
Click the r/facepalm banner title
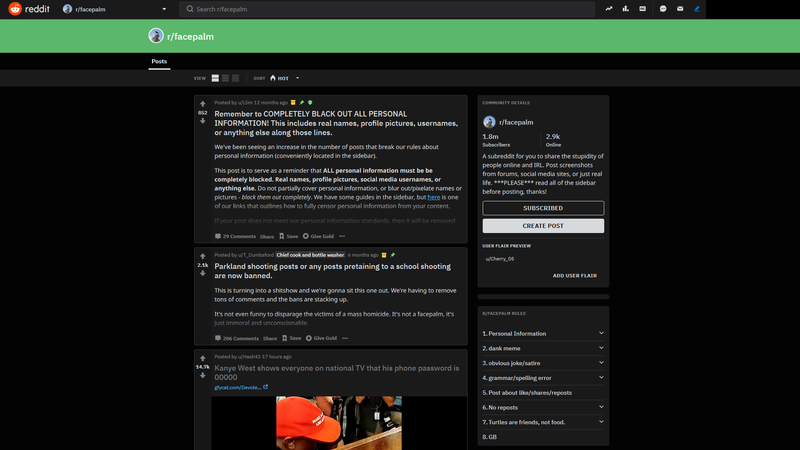click(x=190, y=37)
